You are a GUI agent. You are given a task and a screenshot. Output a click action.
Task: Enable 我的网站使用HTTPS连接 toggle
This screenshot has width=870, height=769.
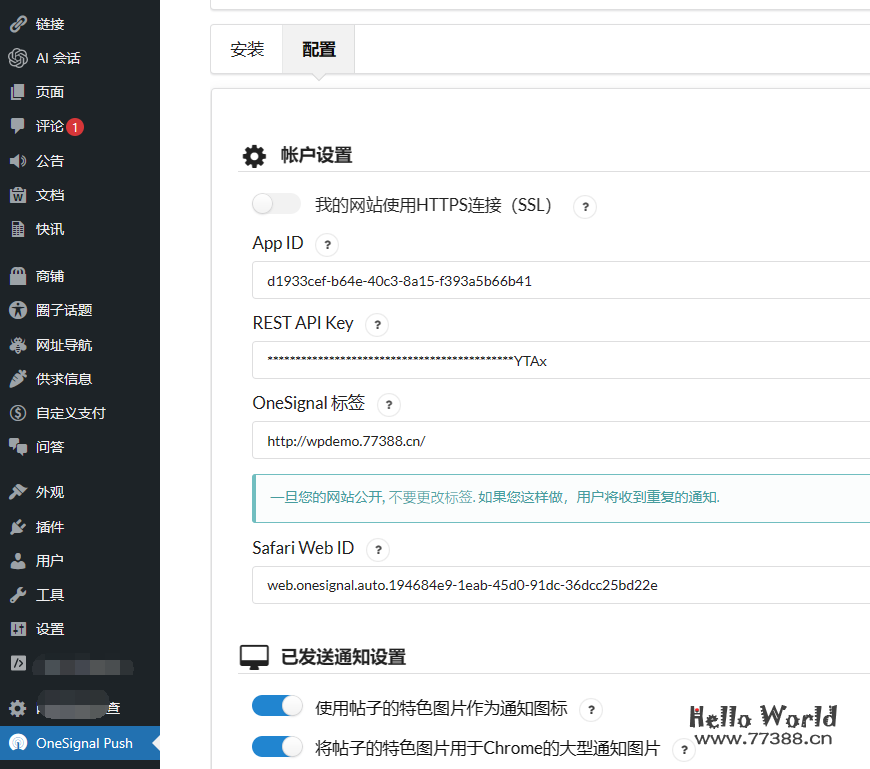pyautogui.click(x=276, y=204)
